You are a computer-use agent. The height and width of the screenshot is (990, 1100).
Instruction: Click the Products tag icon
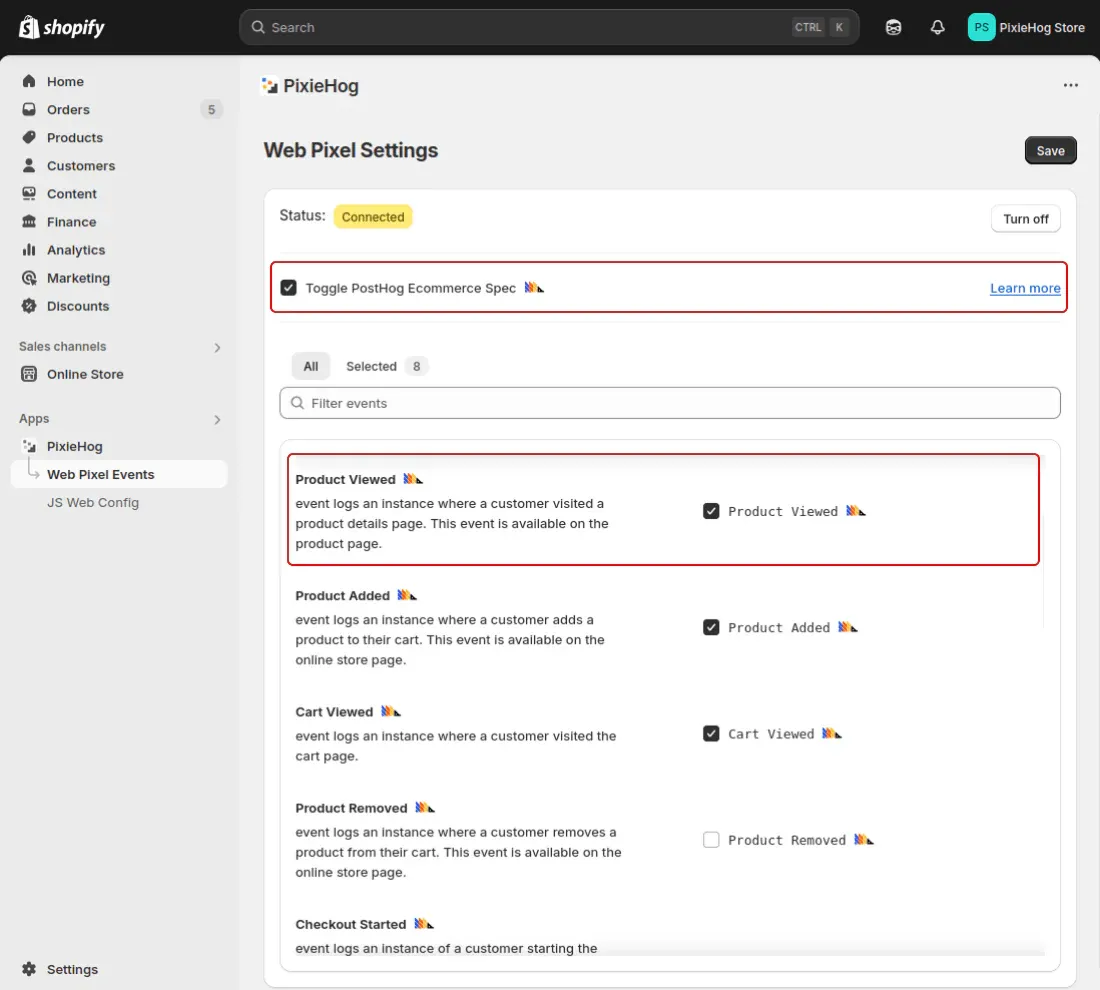(29, 138)
